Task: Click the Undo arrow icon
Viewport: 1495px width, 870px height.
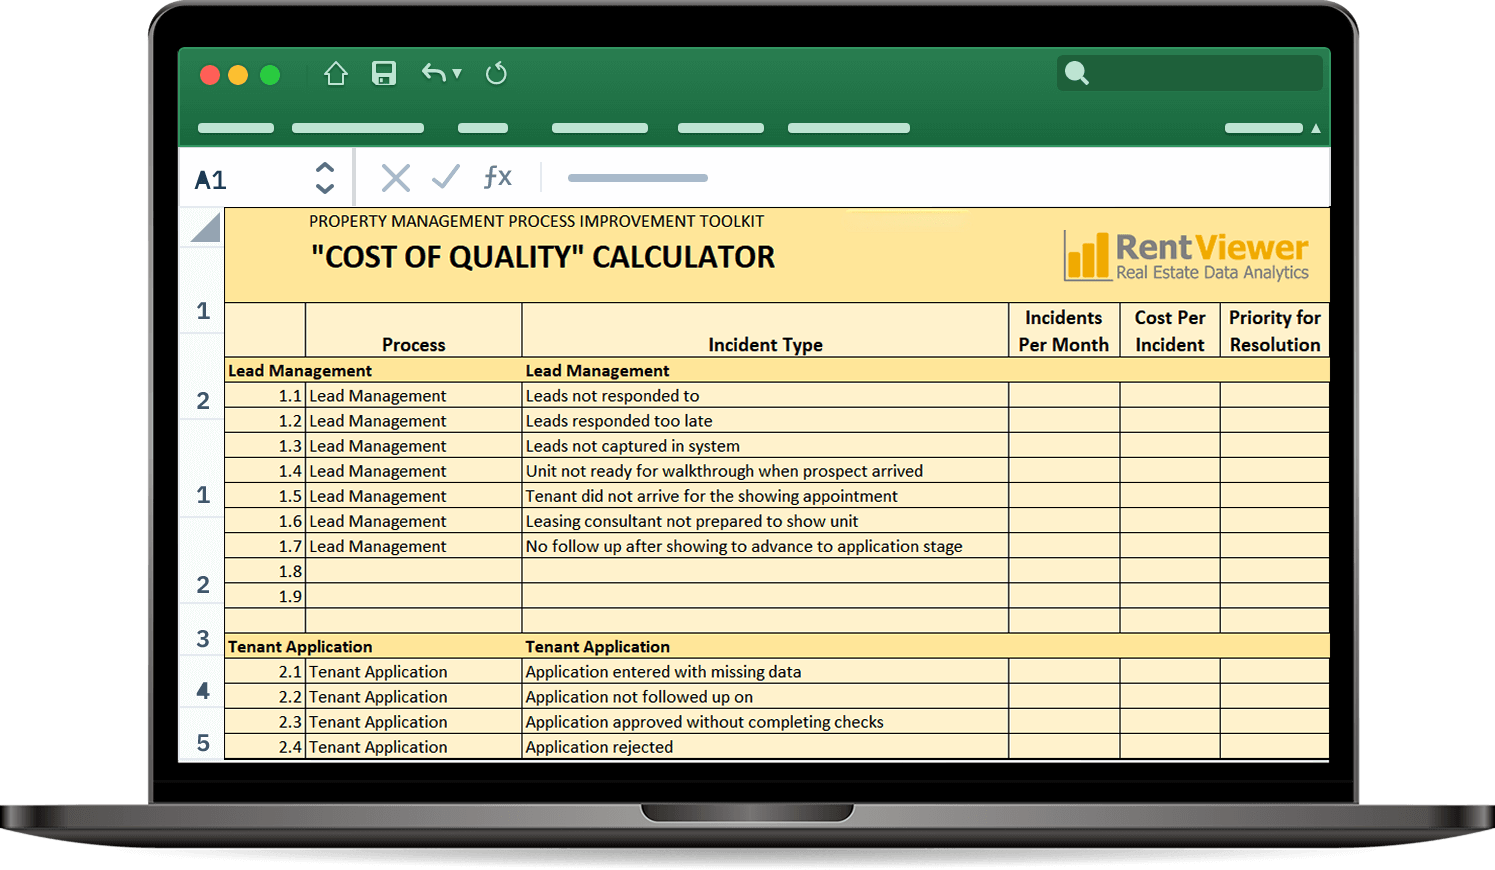Action: [433, 73]
